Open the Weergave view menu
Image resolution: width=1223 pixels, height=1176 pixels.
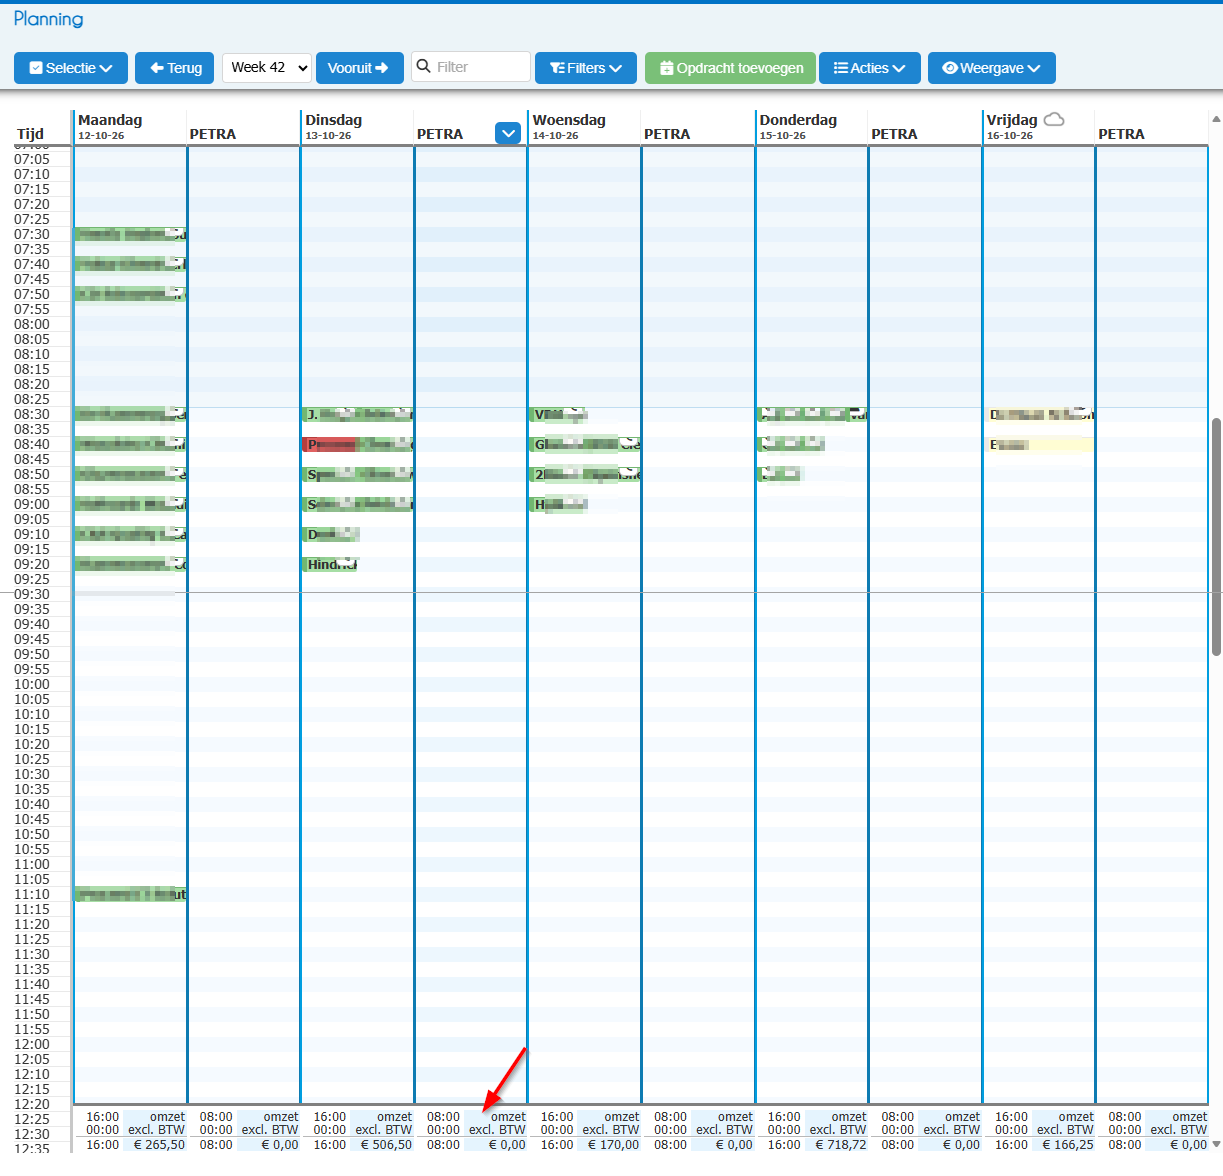click(992, 68)
